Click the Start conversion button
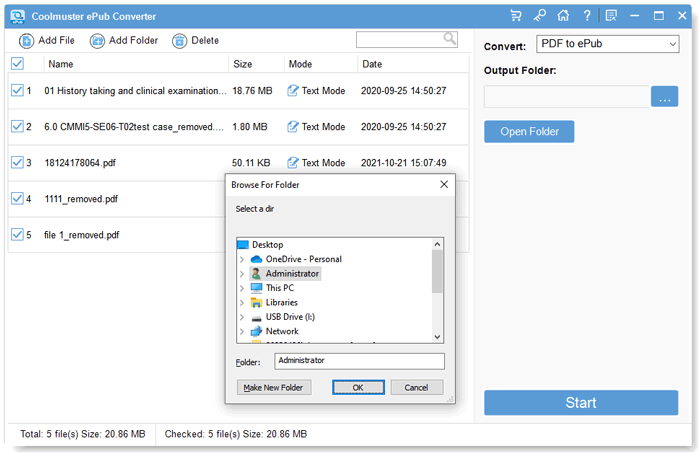The height and width of the screenshot is (455, 700). [581, 403]
